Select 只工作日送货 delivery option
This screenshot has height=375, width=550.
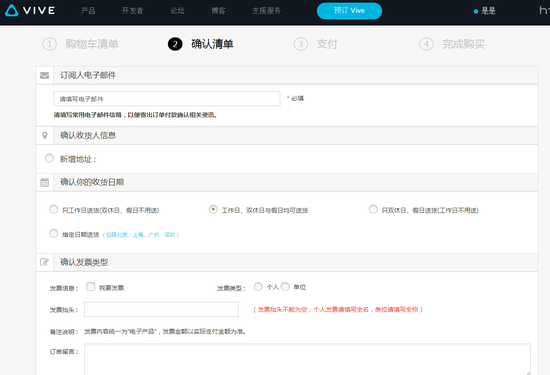click(x=53, y=209)
